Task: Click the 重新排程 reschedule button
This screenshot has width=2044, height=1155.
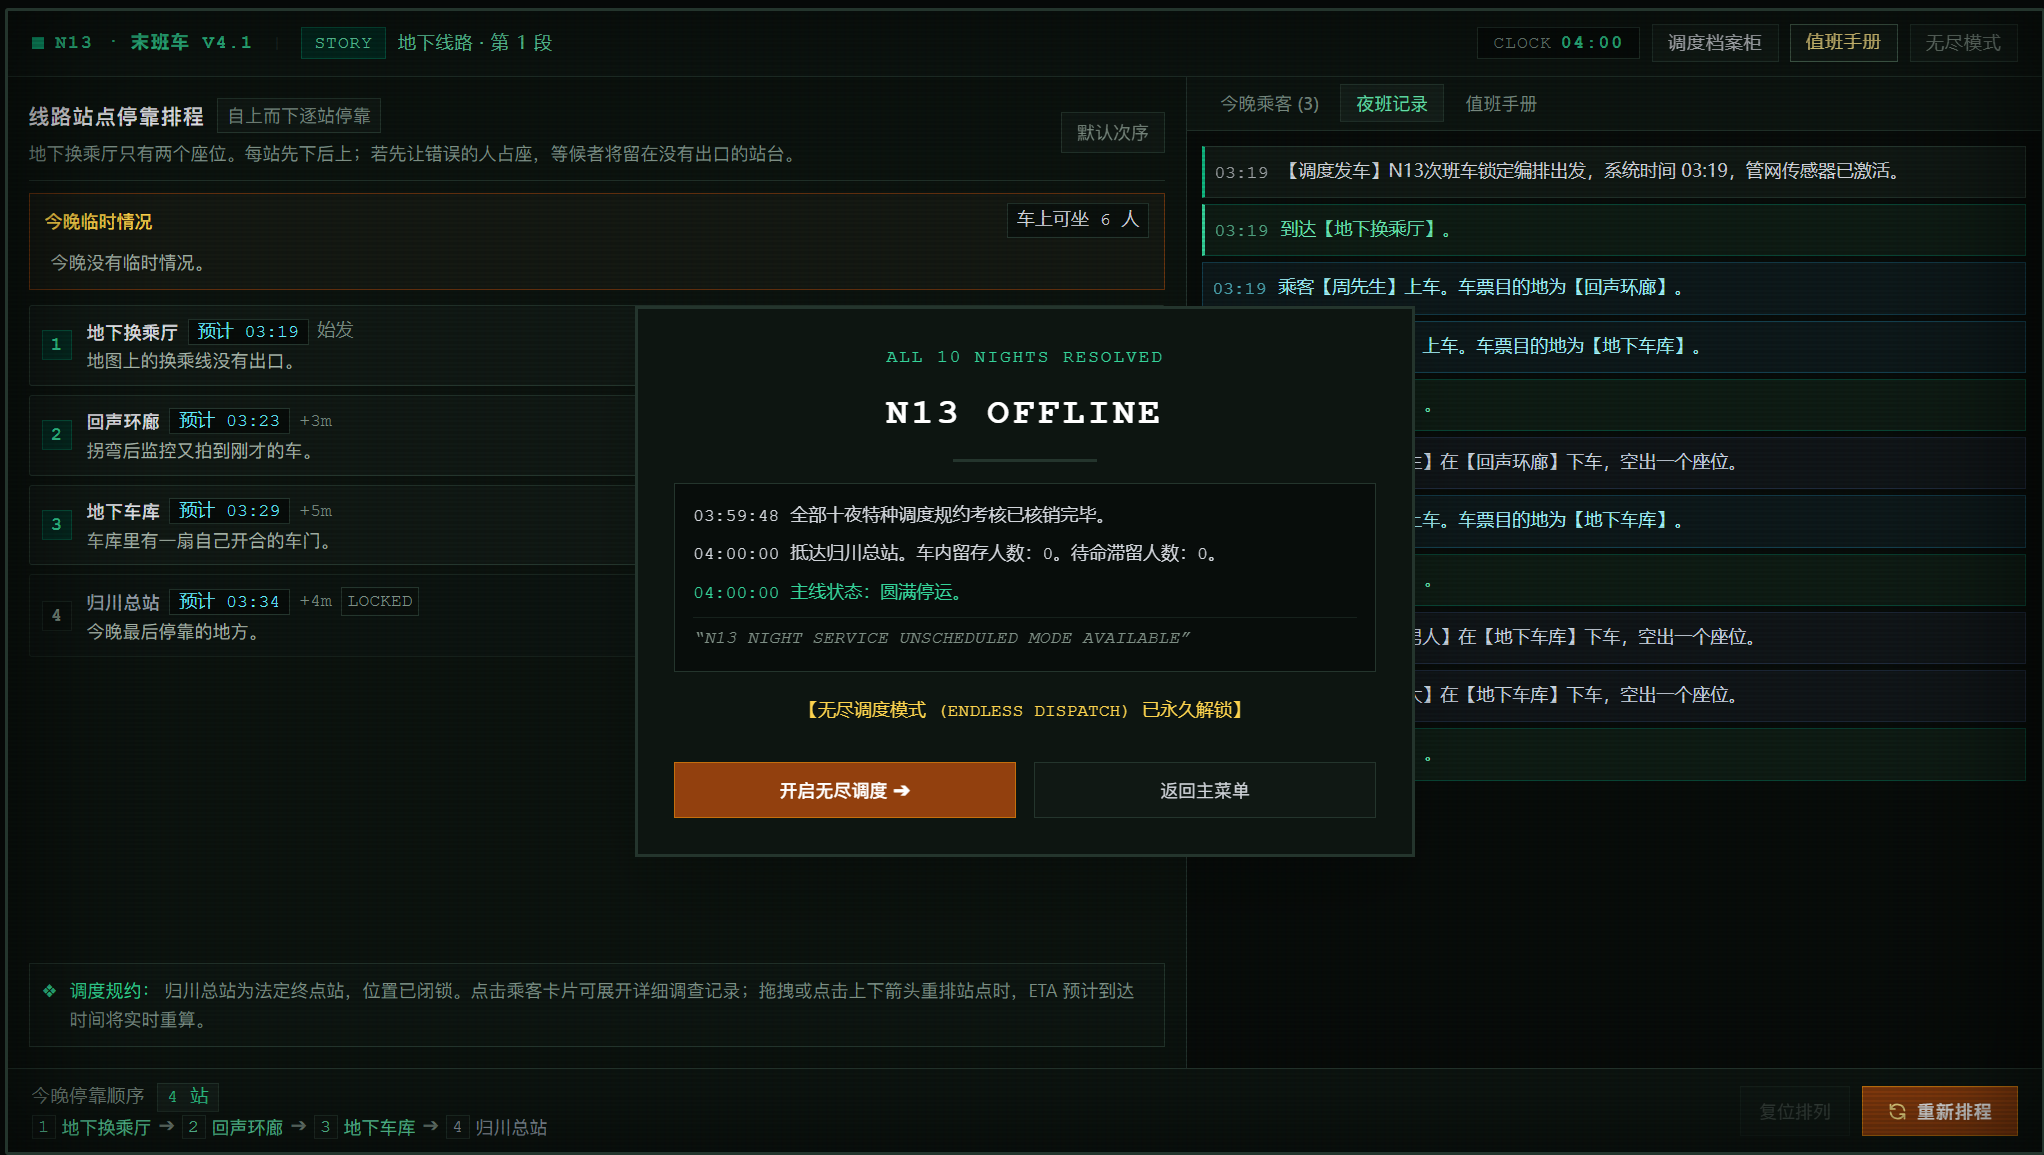Action: (x=1939, y=1111)
